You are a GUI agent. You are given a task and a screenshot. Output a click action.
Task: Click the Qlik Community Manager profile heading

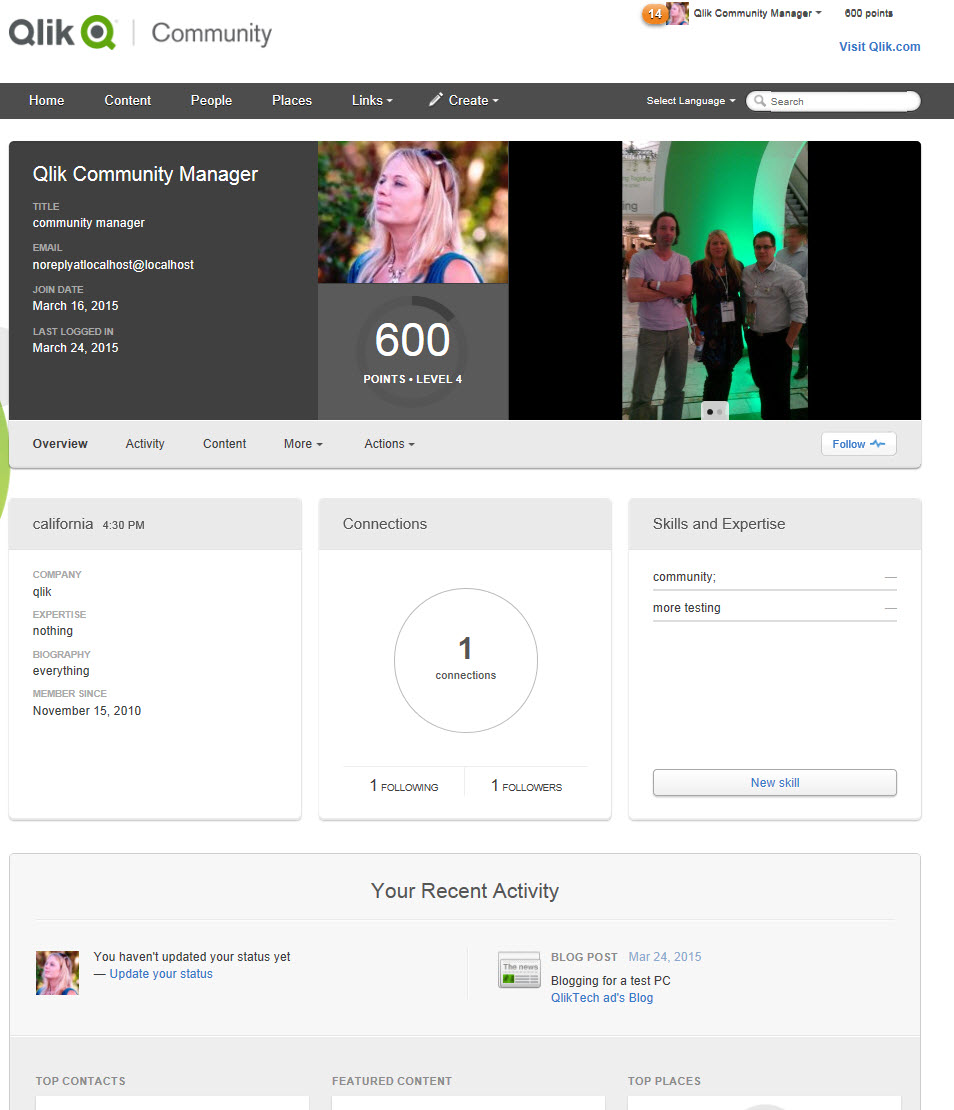pos(145,174)
